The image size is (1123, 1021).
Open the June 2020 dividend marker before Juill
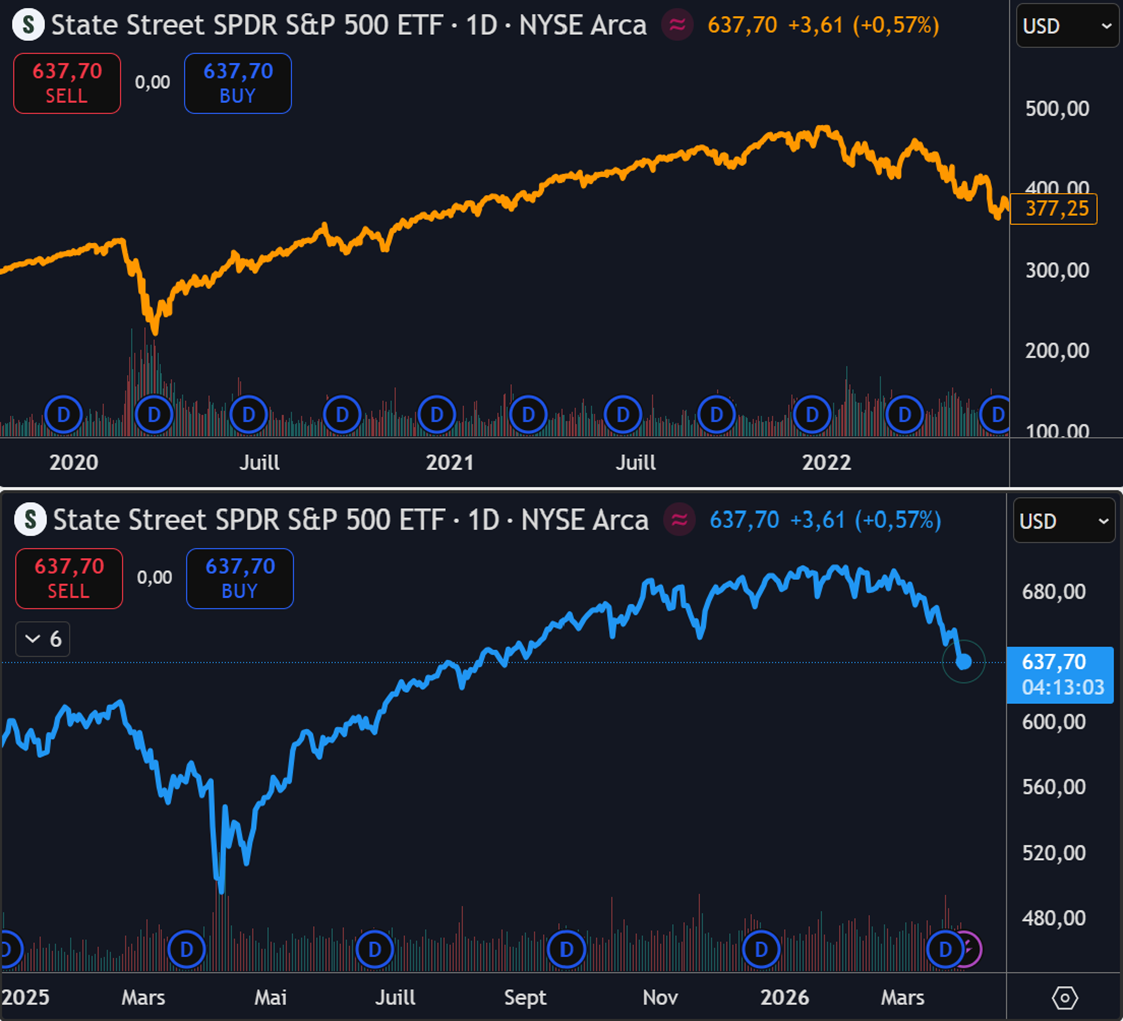tap(249, 415)
